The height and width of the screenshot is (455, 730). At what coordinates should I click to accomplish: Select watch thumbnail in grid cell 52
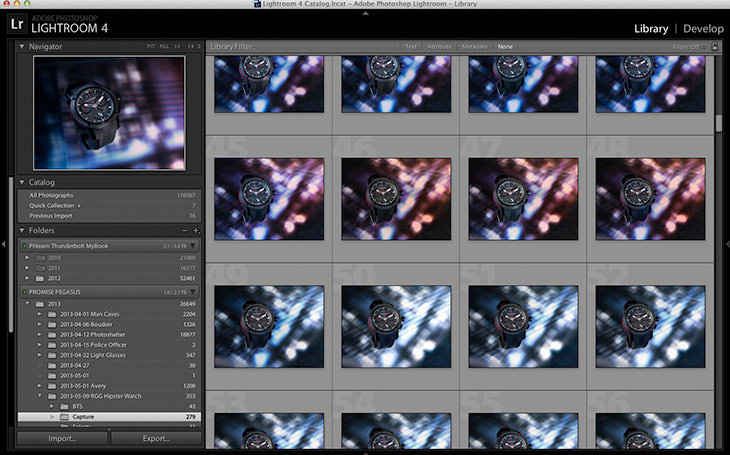(x=650, y=326)
